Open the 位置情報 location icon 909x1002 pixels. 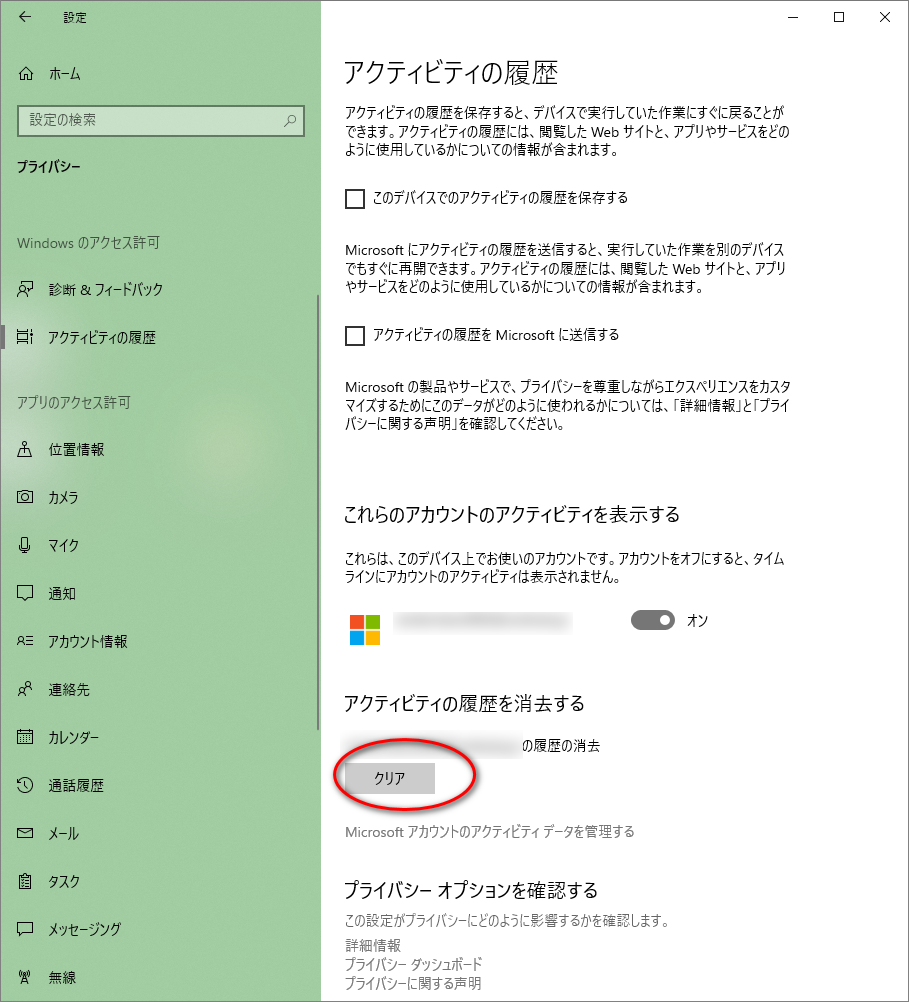pyautogui.click(x=26, y=450)
